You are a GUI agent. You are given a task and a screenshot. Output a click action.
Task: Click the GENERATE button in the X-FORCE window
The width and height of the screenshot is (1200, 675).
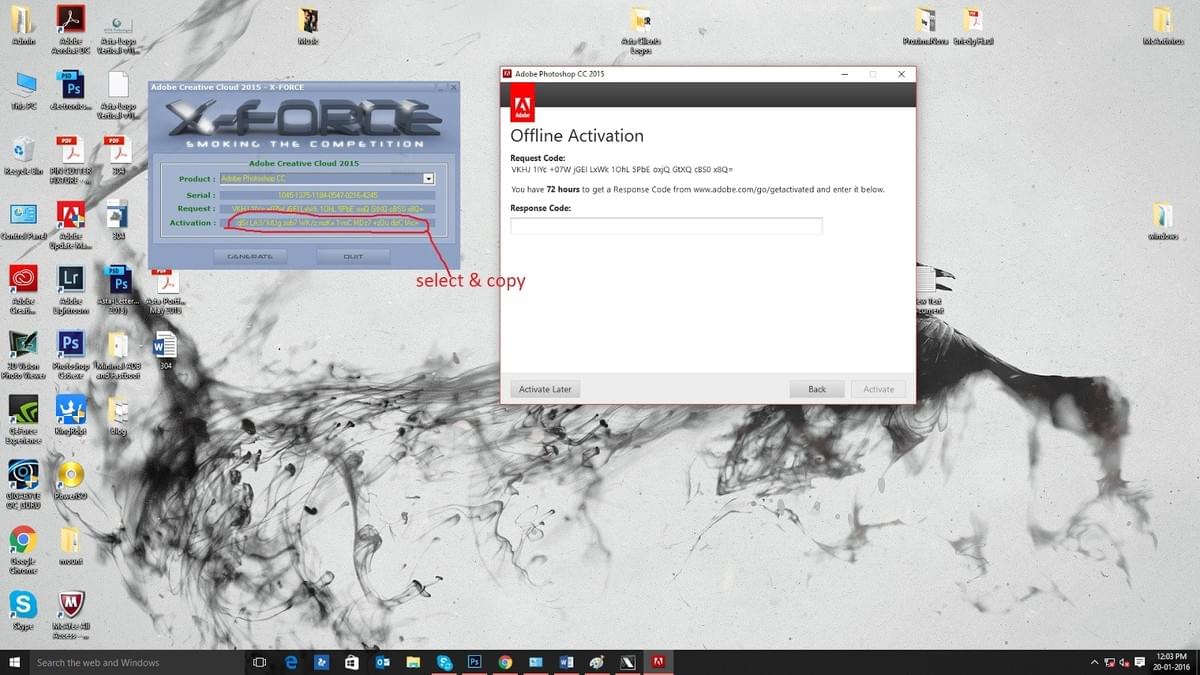click(250, 257)
